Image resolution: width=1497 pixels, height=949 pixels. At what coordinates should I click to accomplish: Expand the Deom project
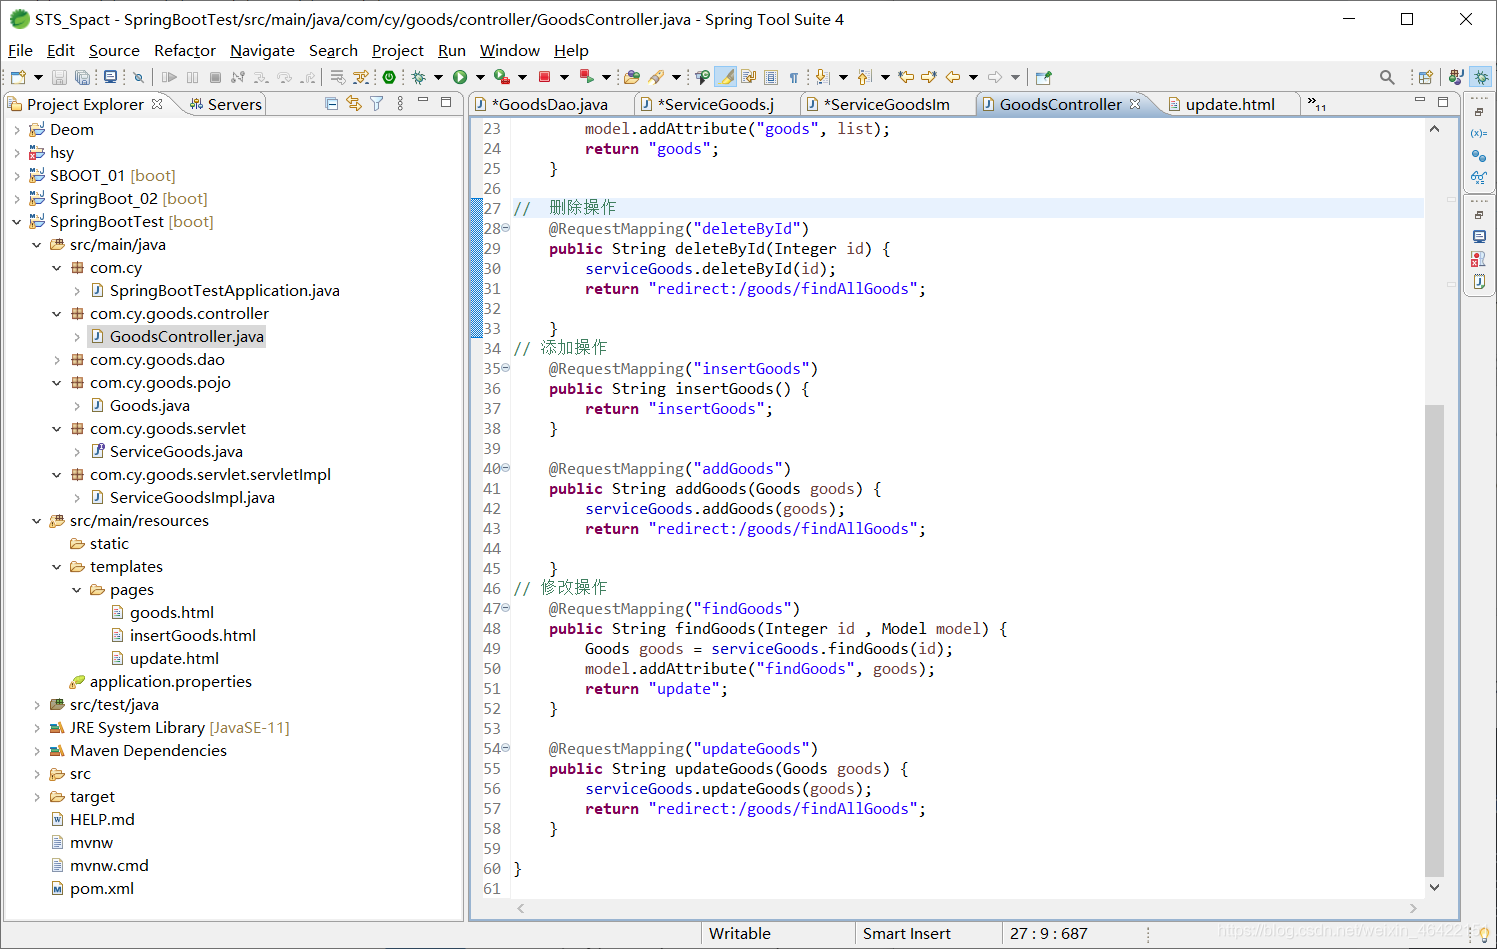point(17,130)
